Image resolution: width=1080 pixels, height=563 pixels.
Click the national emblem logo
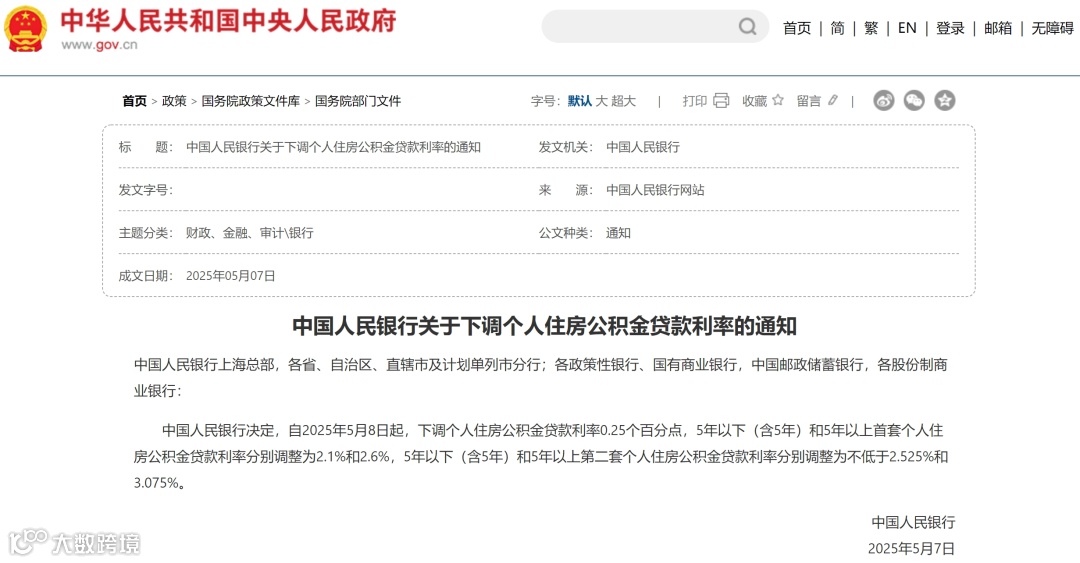pos(25,29)
